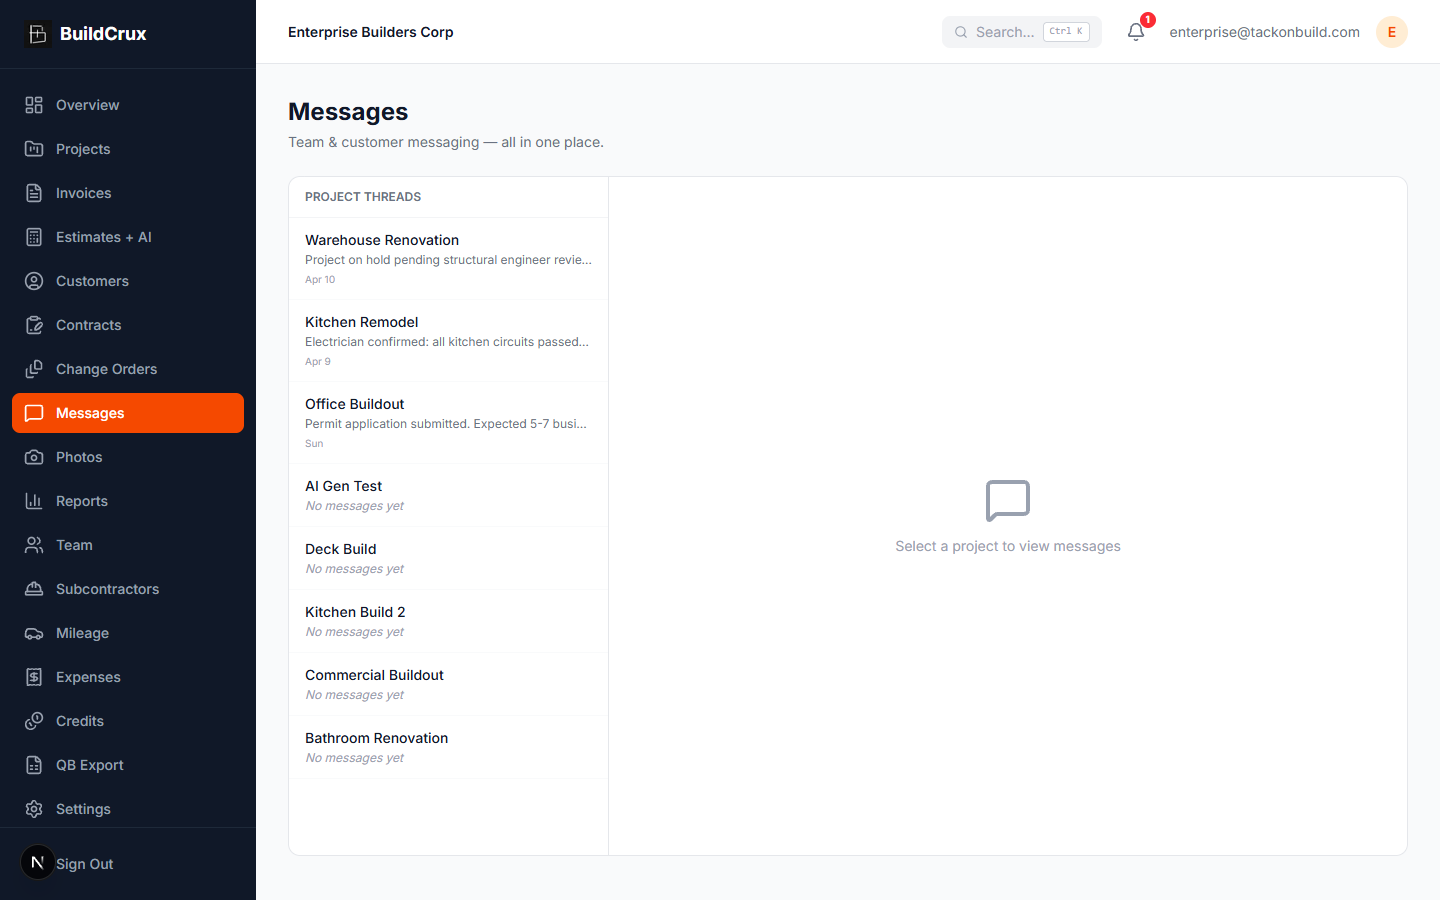Click the round N badge icon
The height and width of the screenshot is (900, 1440).
(x=38, y=862)
